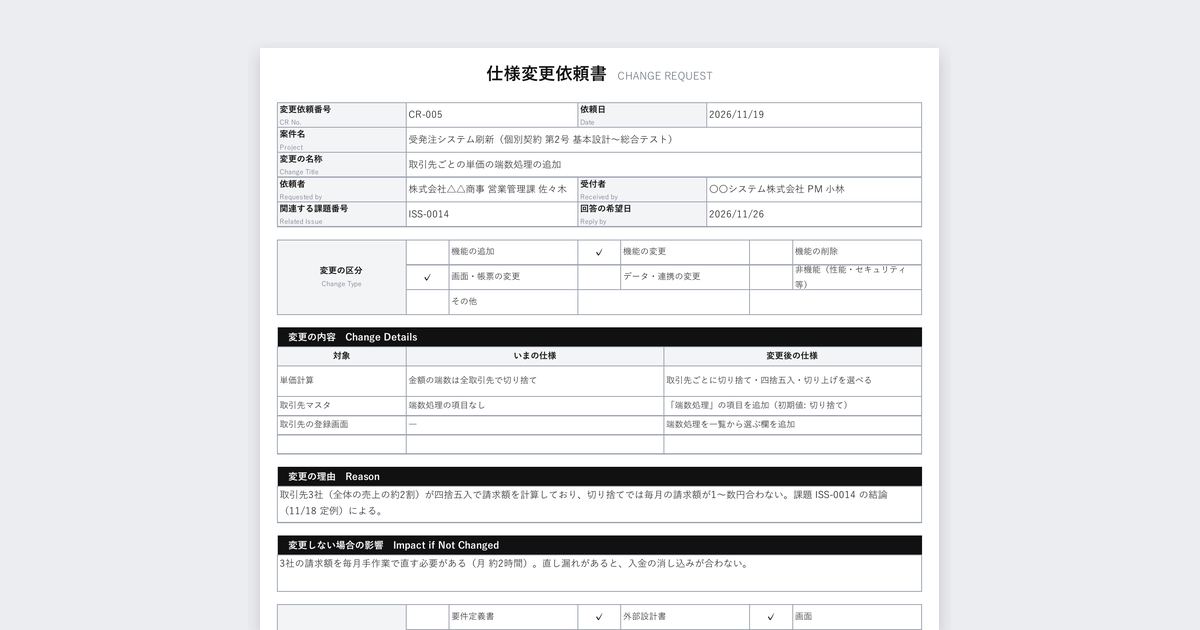Tick the checkbox beside 要件定義書
This screenshot has height=630, width=1200.
[427, 617]
